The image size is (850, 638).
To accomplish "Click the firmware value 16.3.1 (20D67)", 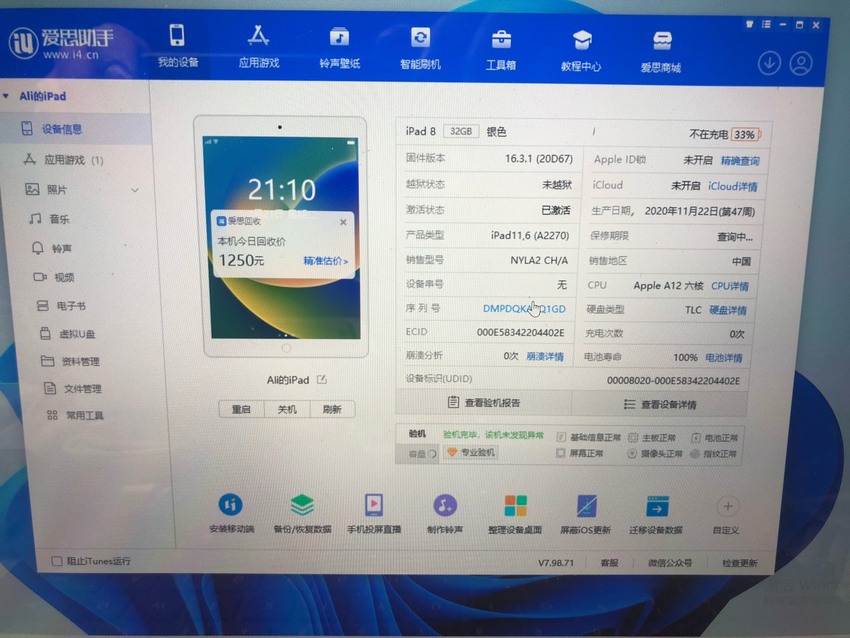I will click(539, 158).
